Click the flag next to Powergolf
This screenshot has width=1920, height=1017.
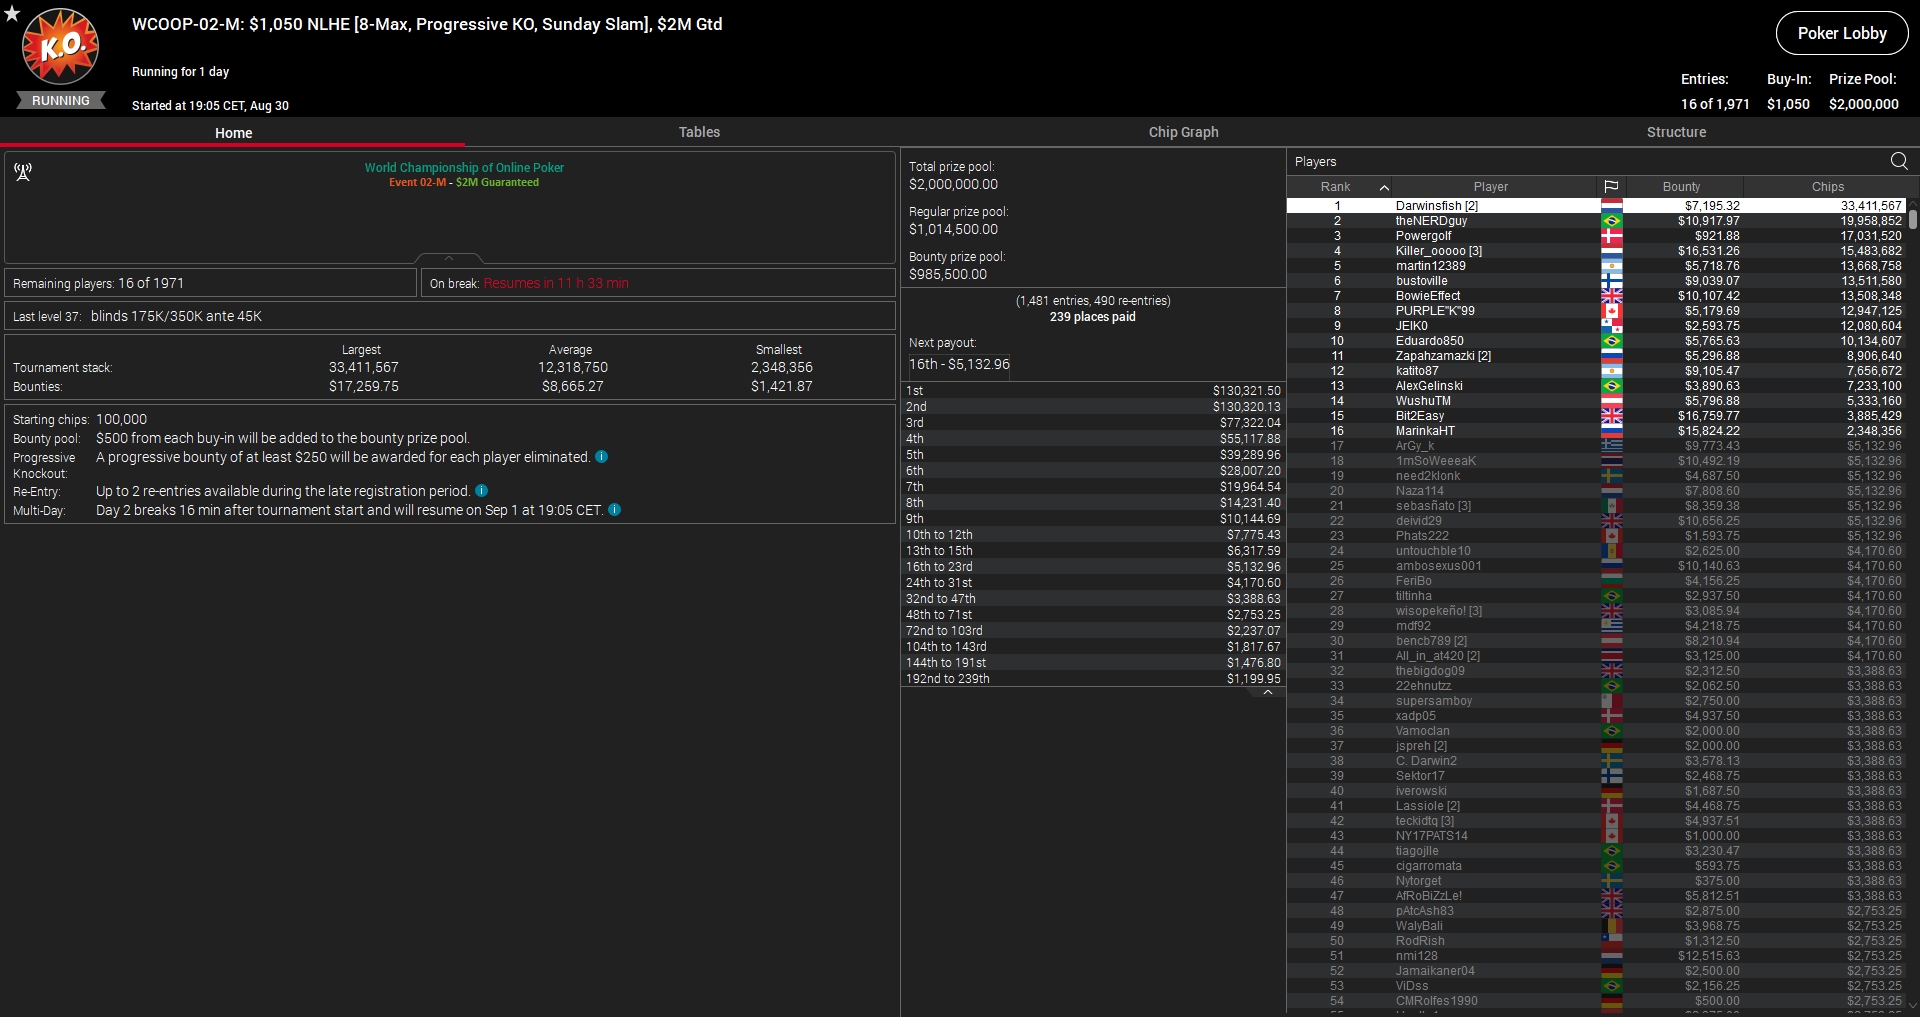(1611, 236)
